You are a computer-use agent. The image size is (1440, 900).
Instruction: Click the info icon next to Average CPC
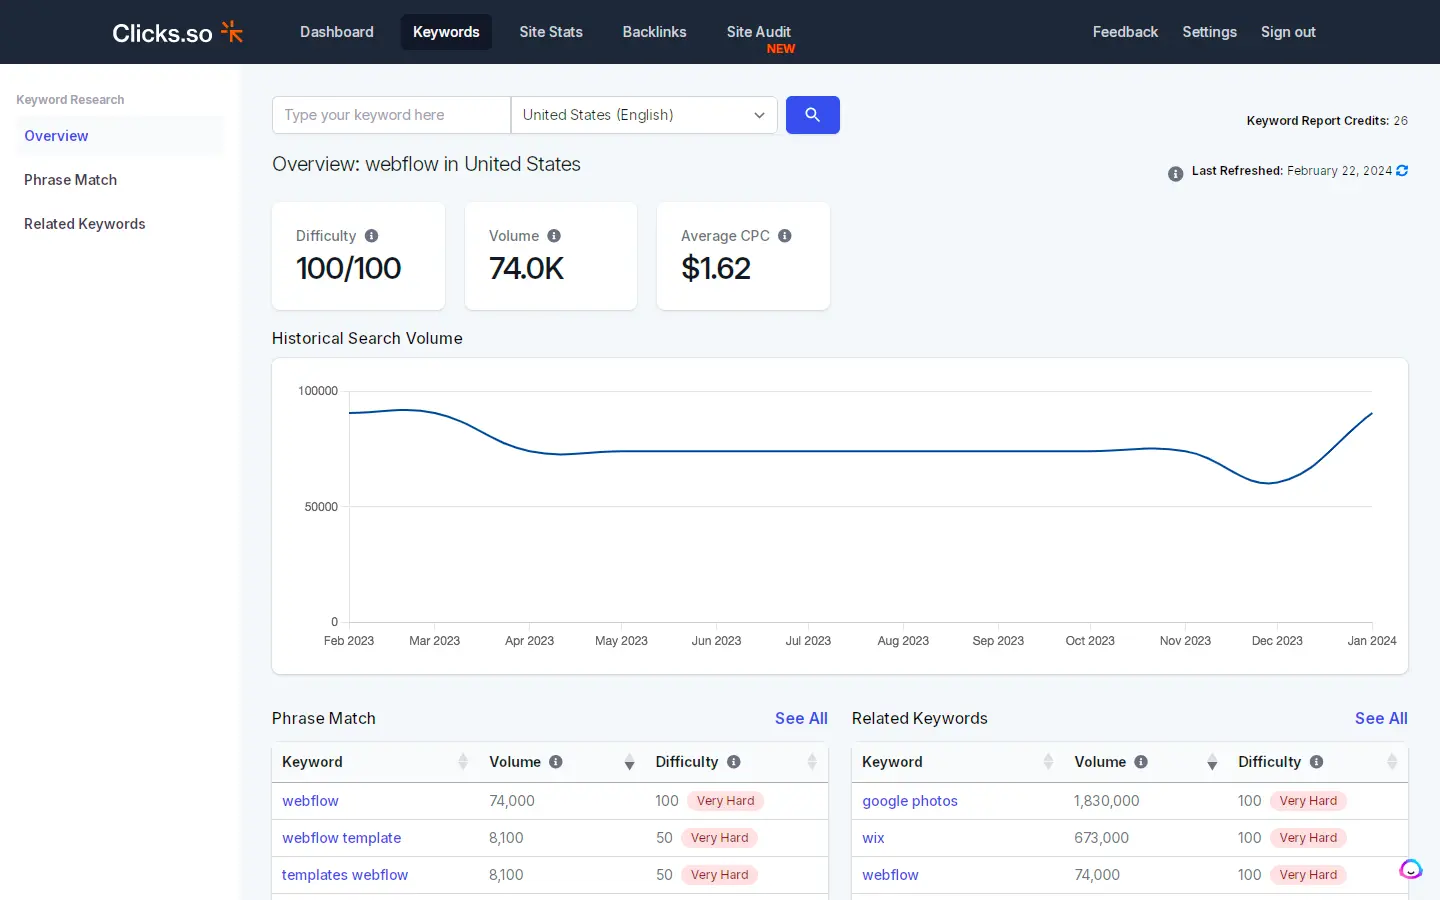[x=785, y=236]
